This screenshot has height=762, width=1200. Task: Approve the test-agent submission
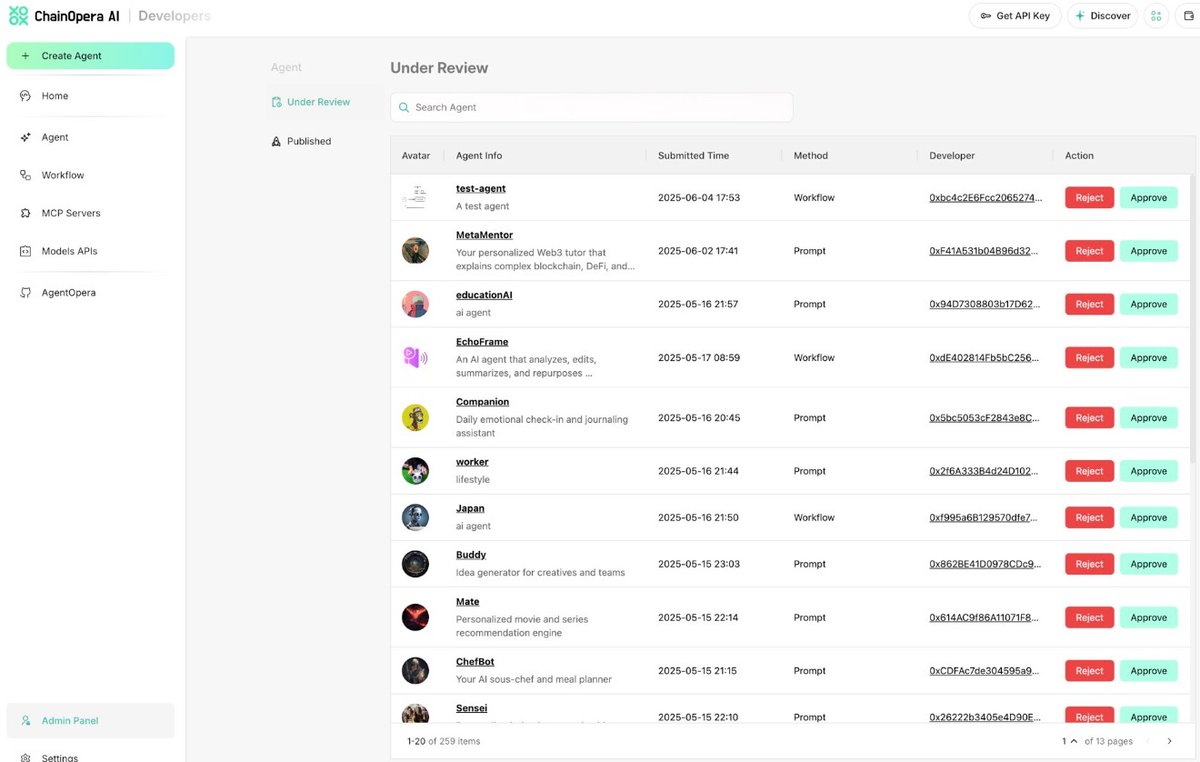point(1148,198)
